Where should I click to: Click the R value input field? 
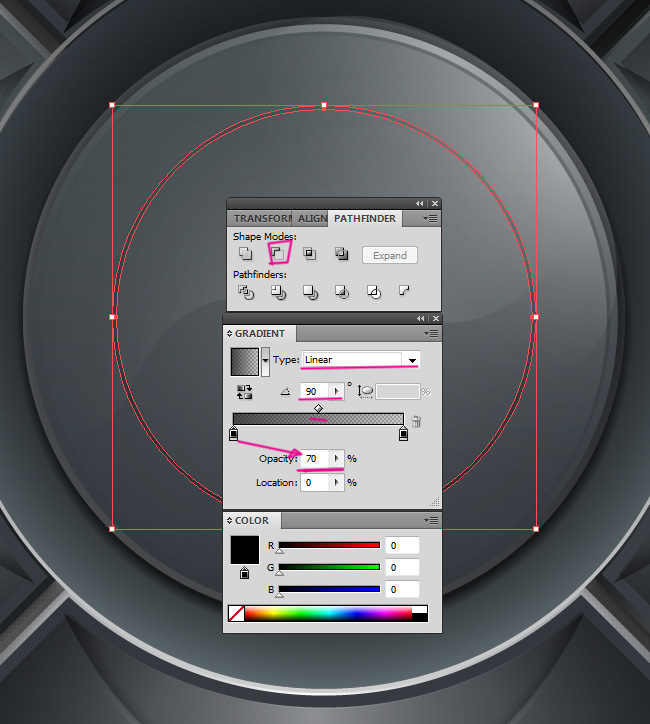tap(402, 545)
